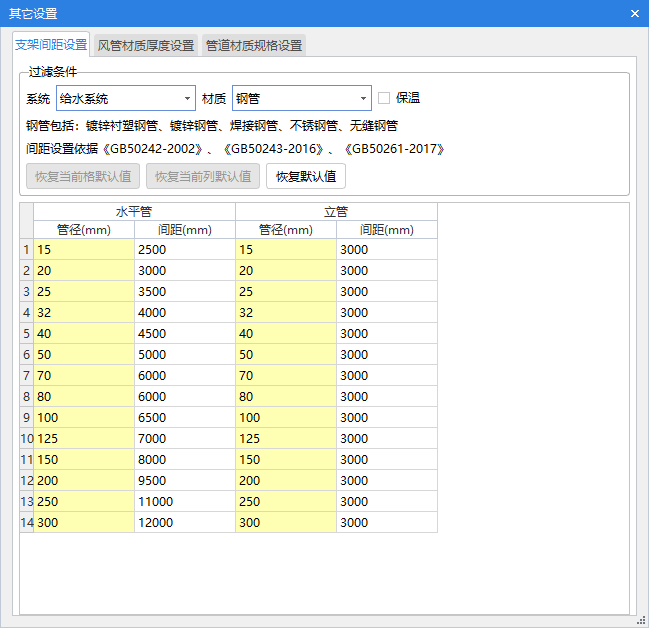Switch to the 风管材质厚度设置 tab
The image size is (649, 628).
pyautogui.click(x=146, y=45)
